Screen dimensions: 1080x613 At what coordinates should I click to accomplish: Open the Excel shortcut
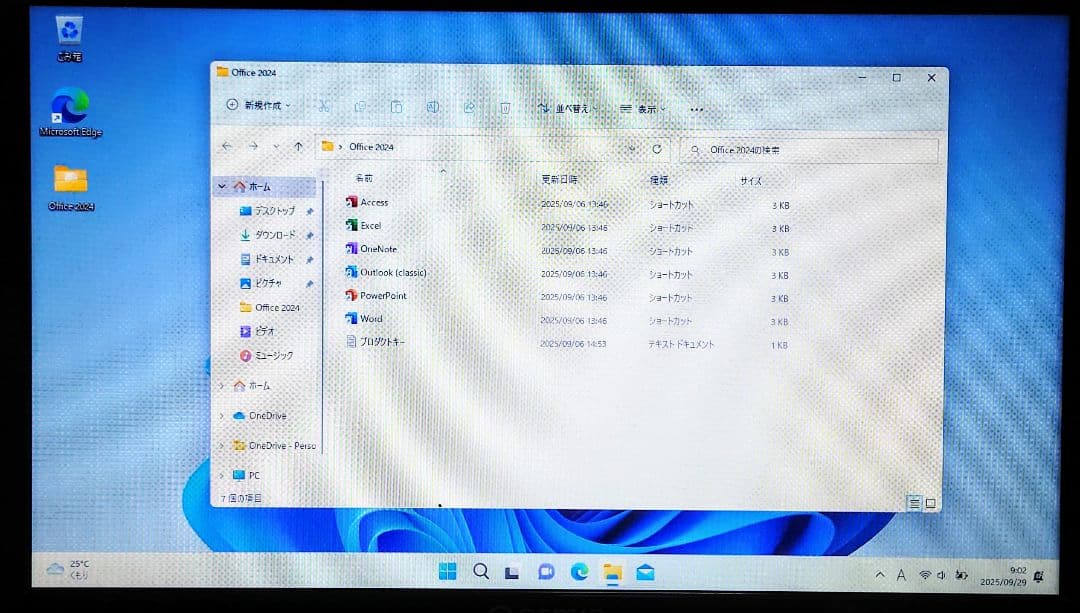pos(369,225)
